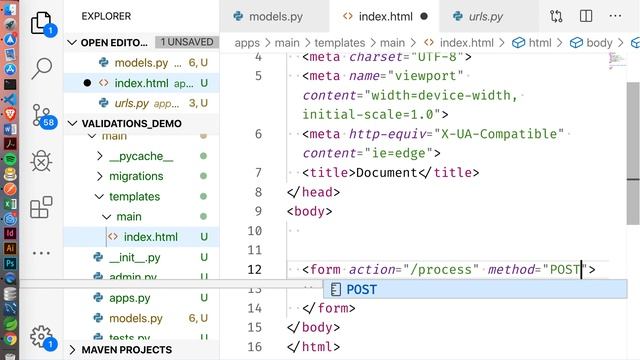Open Excel in the Dock
This screenshot has height=360, width=640.
point(10,204)
